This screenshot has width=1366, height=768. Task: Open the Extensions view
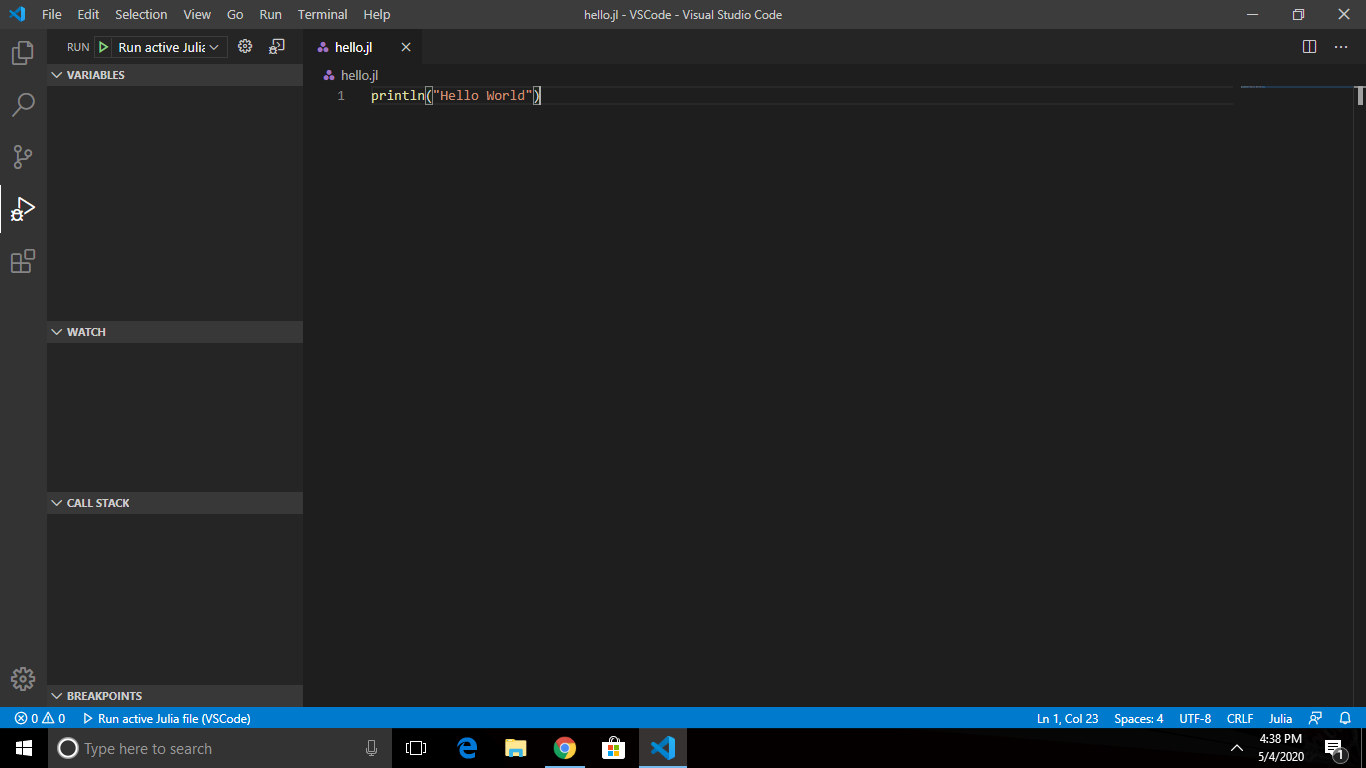point(23,261)
